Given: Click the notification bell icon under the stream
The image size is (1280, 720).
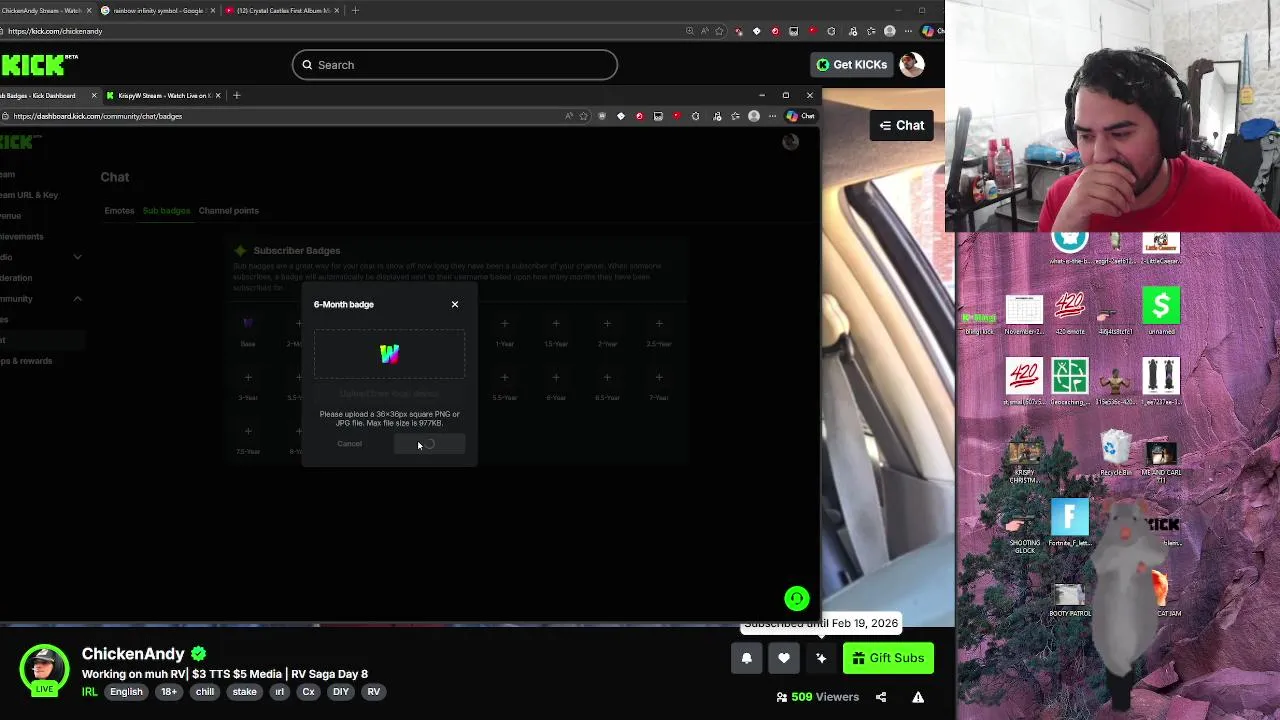Looking at the screenshot, I should (x=746, y=658).
